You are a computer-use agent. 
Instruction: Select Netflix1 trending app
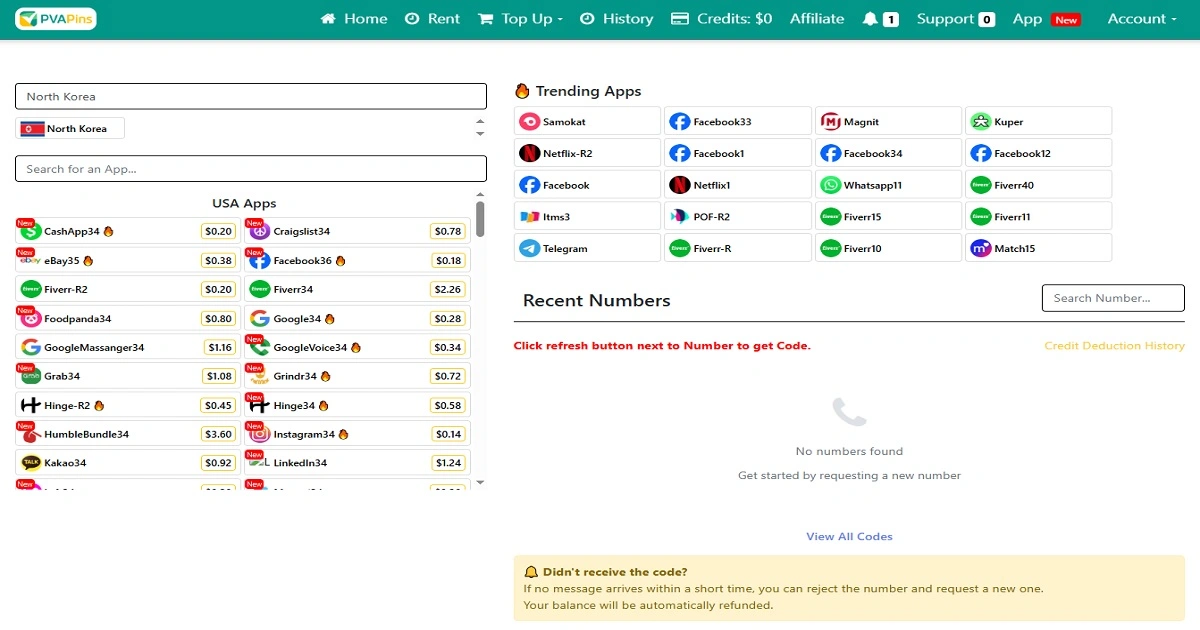(738, 184)
